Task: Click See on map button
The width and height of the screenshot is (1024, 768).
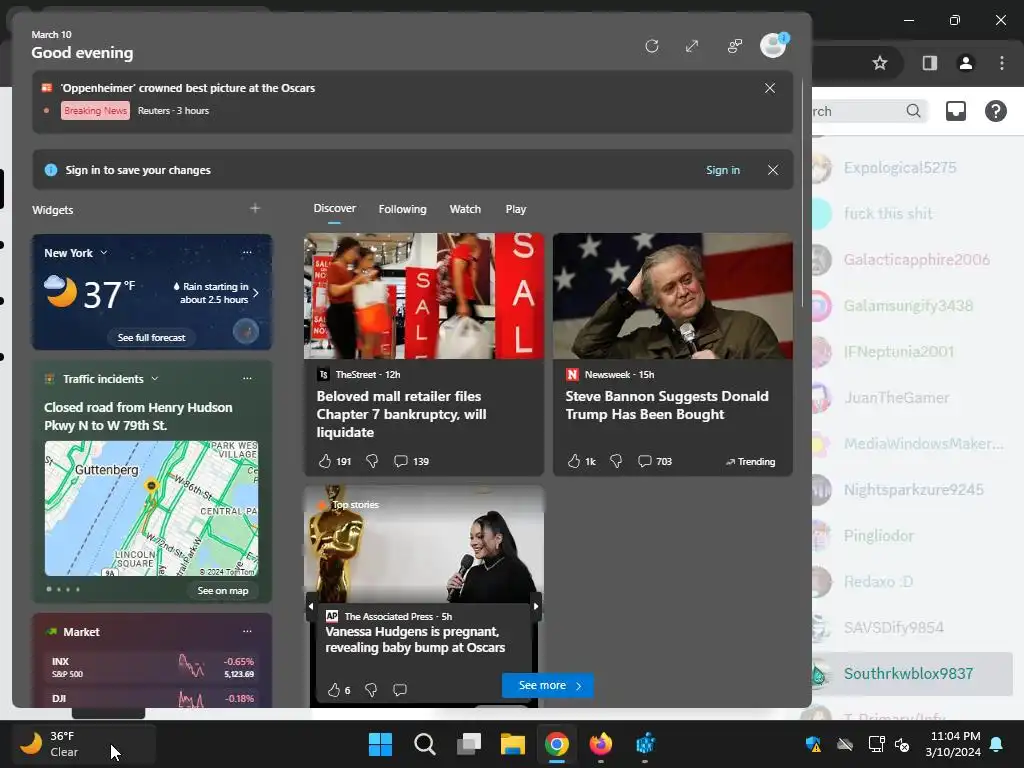Action: (223, 590)
